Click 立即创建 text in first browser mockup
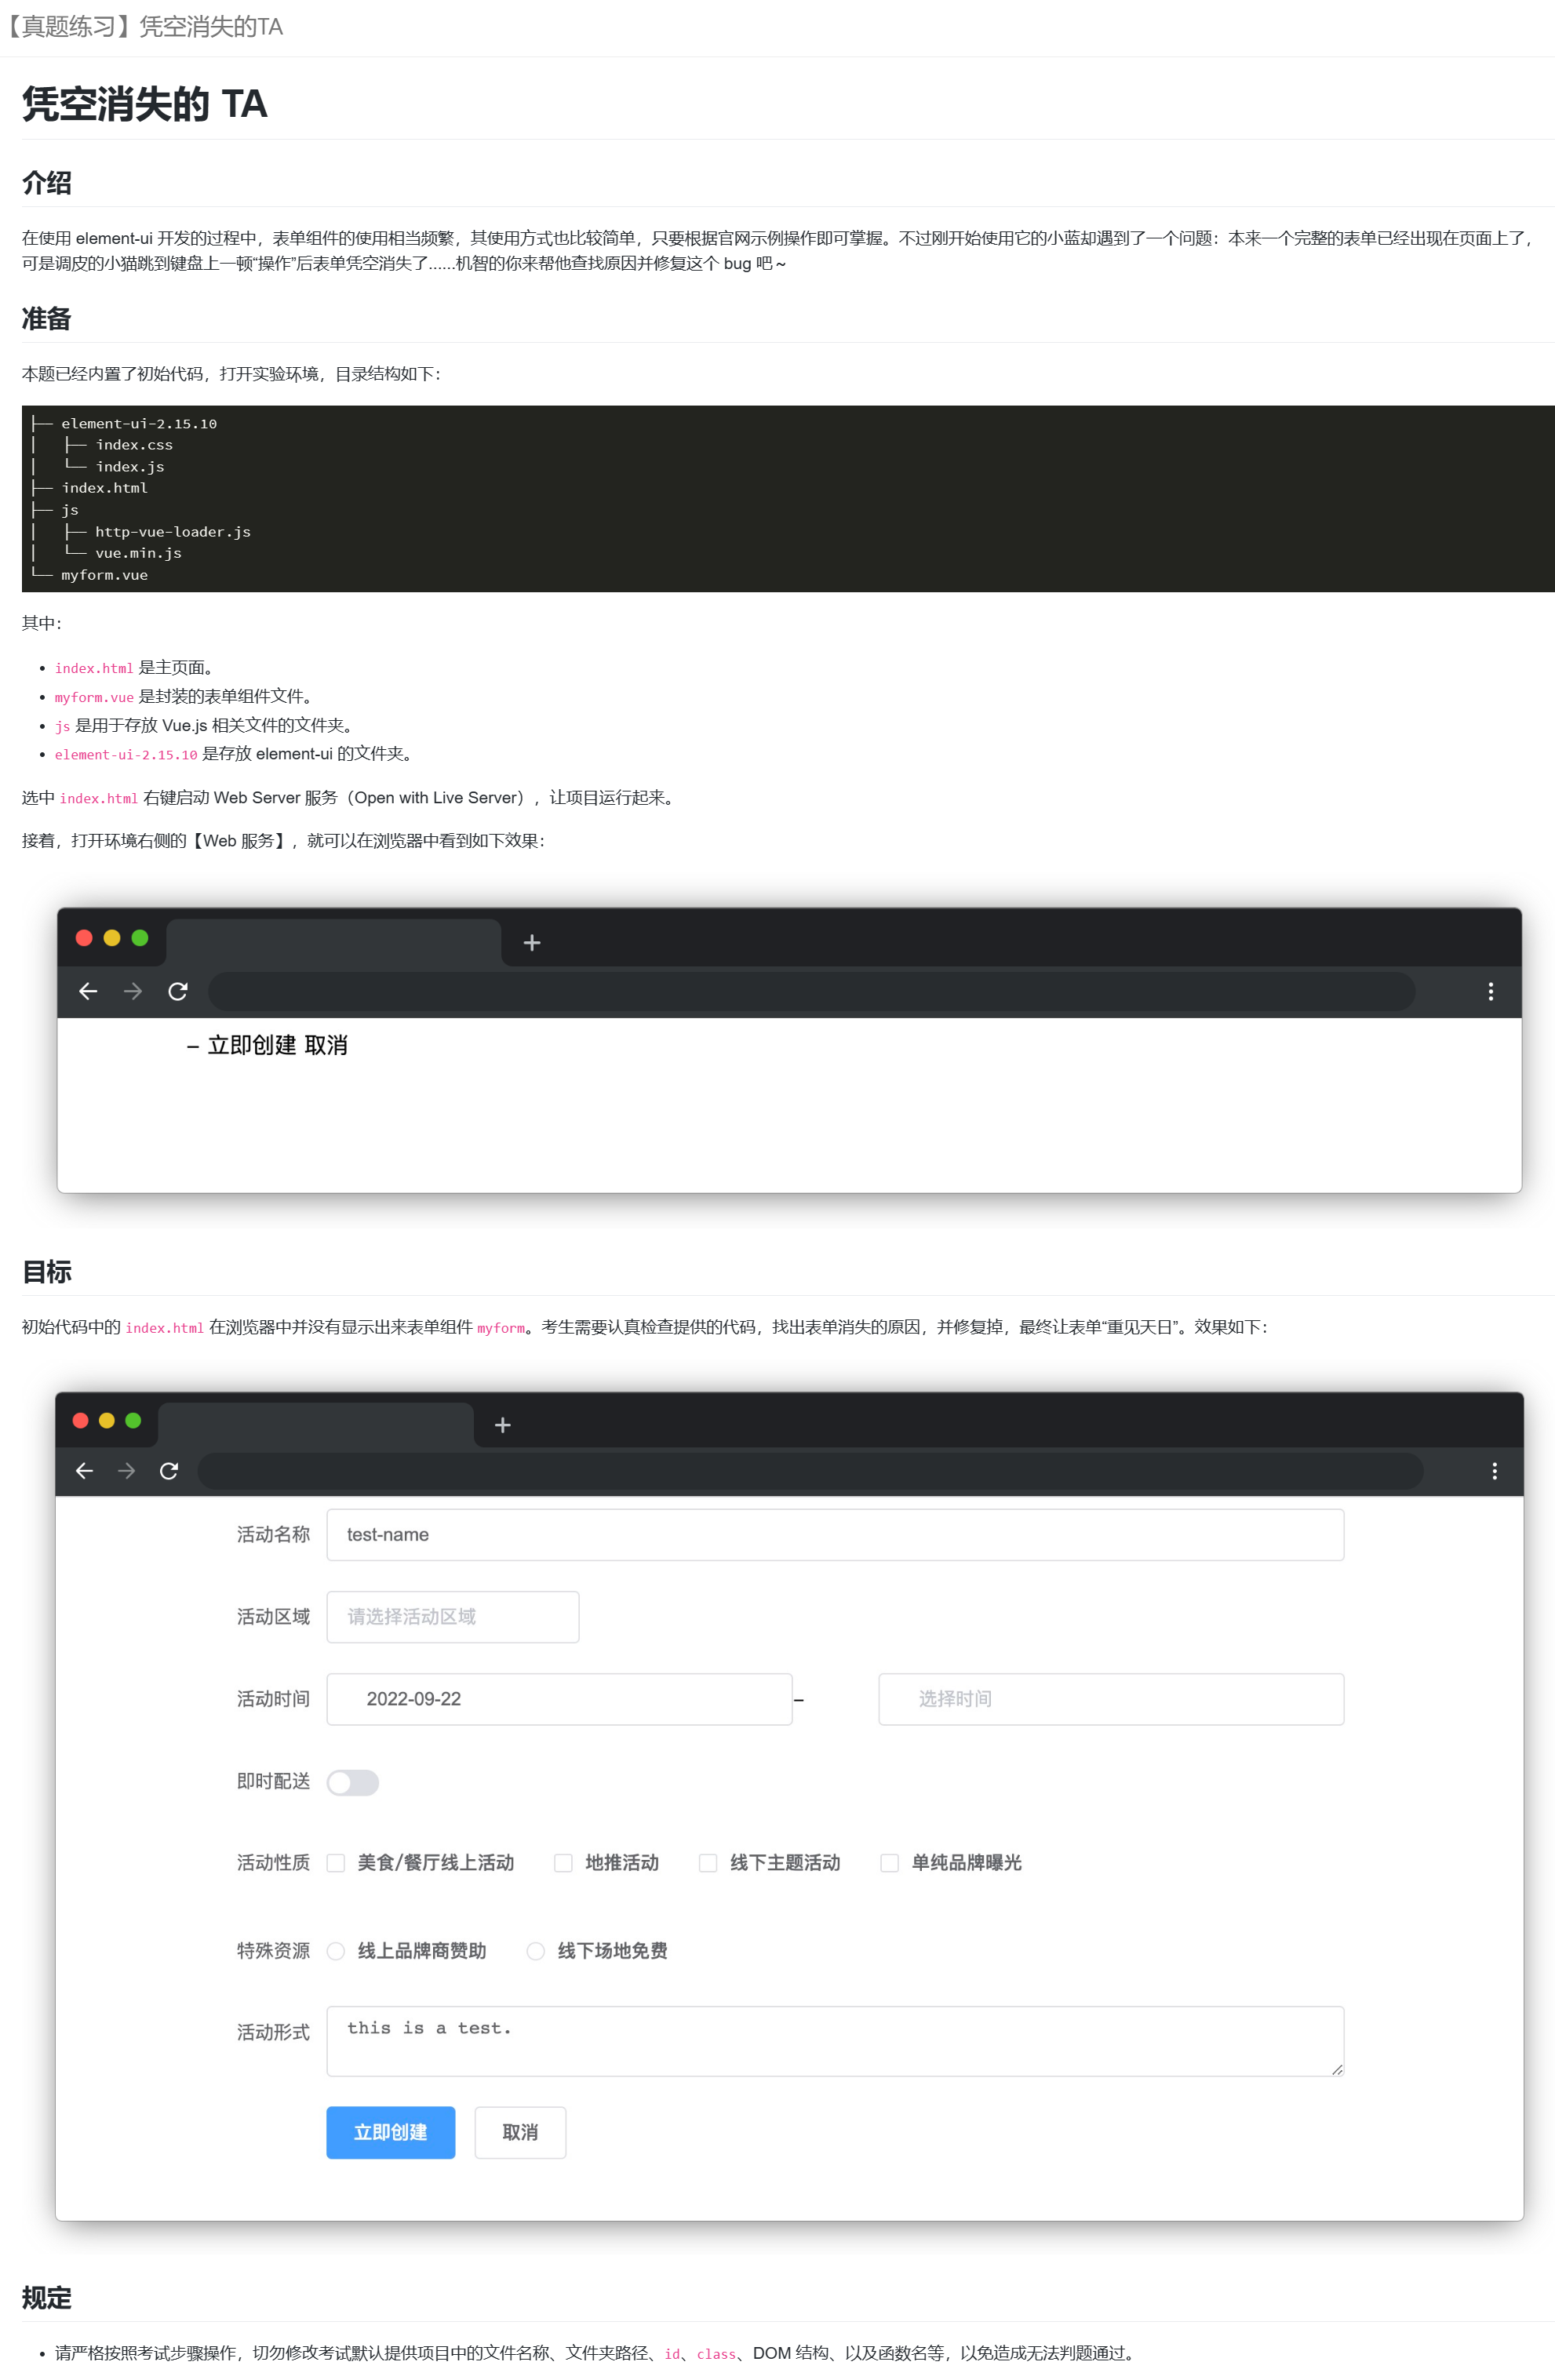This screenshot has height=2380, width=1555. pos(252,1045)
